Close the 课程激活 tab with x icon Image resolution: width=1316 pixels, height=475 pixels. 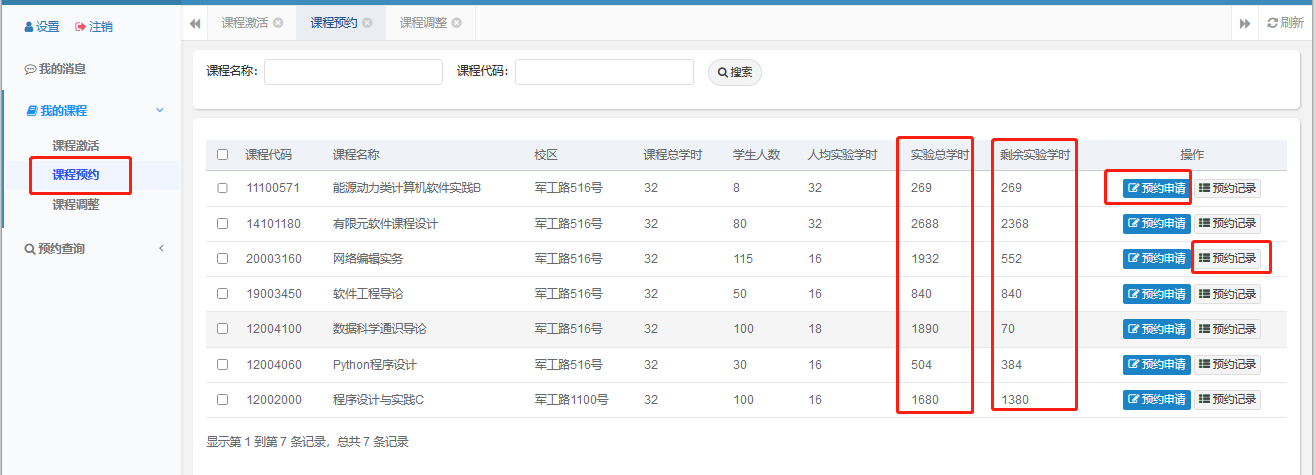tap(278, 23)
